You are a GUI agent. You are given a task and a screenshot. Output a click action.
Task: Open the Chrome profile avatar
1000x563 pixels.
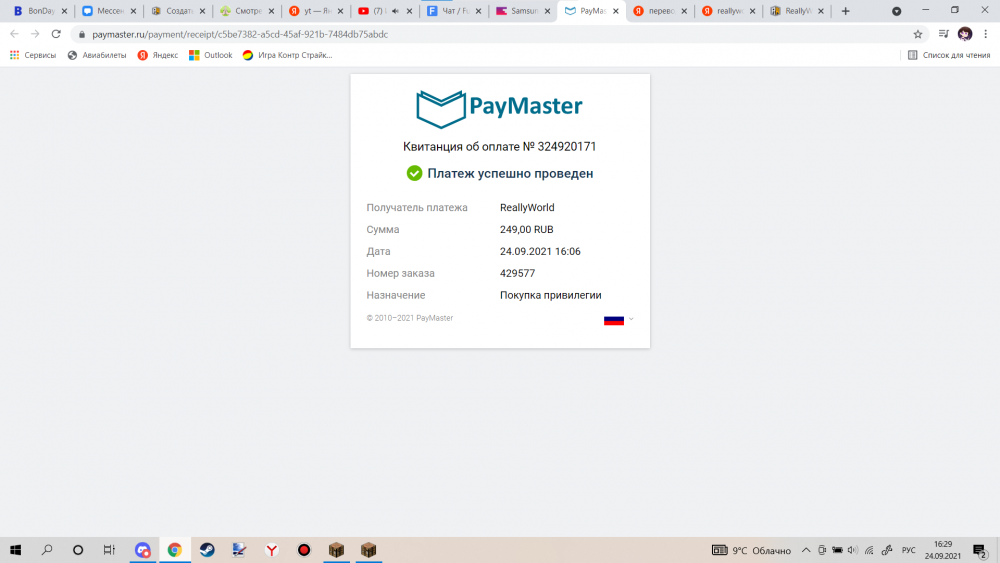pos(965,34)
